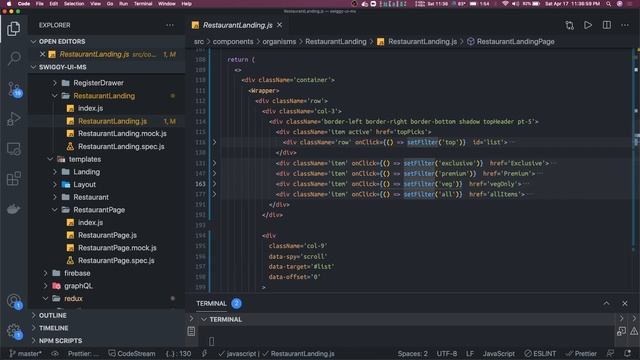
Task: Open RestaurantPage.js file
Action: (107, 235)
